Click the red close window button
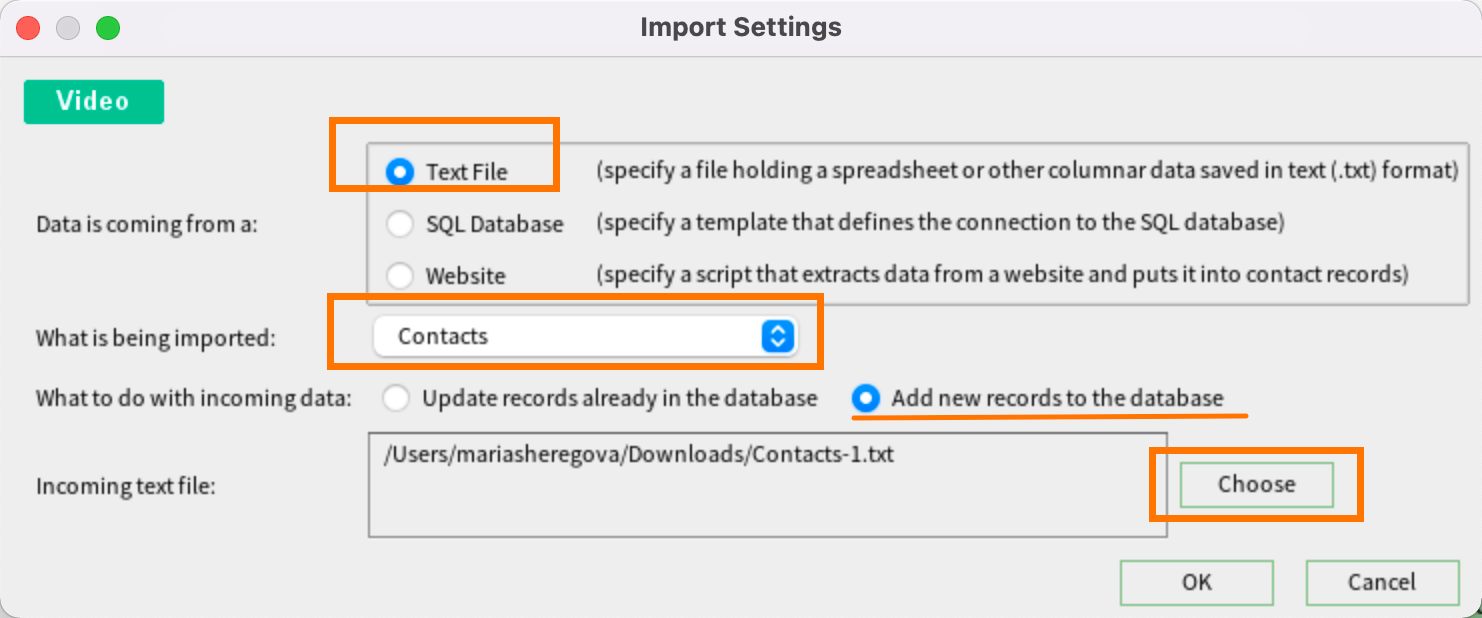The image size is (1482, 618). tap(28, 28)
